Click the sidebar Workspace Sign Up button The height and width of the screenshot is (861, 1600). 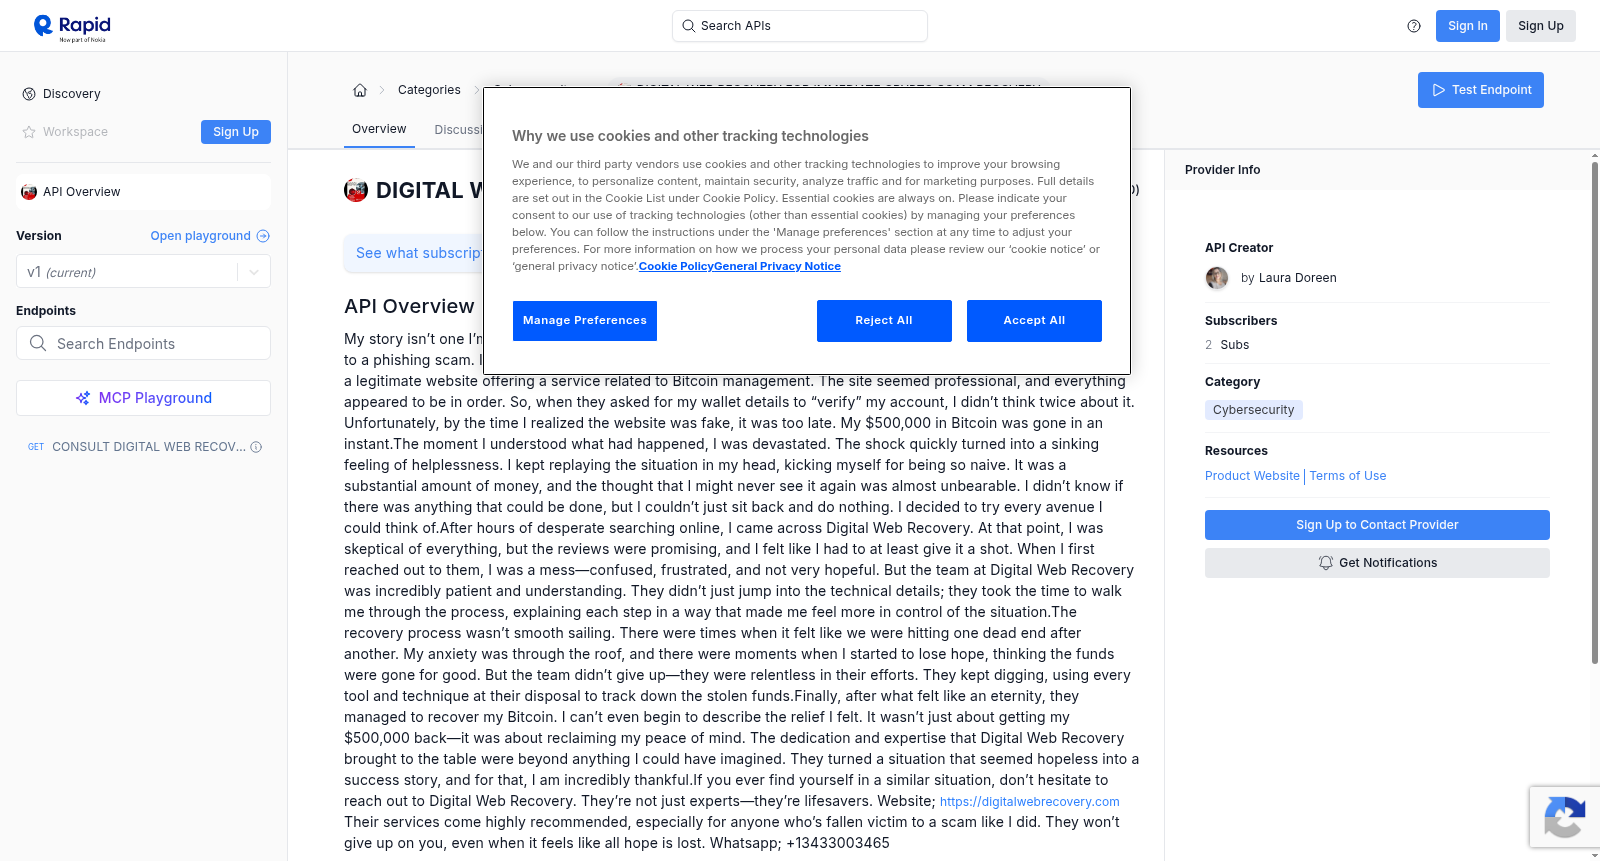pyautogui.click(x=236, y=132)
